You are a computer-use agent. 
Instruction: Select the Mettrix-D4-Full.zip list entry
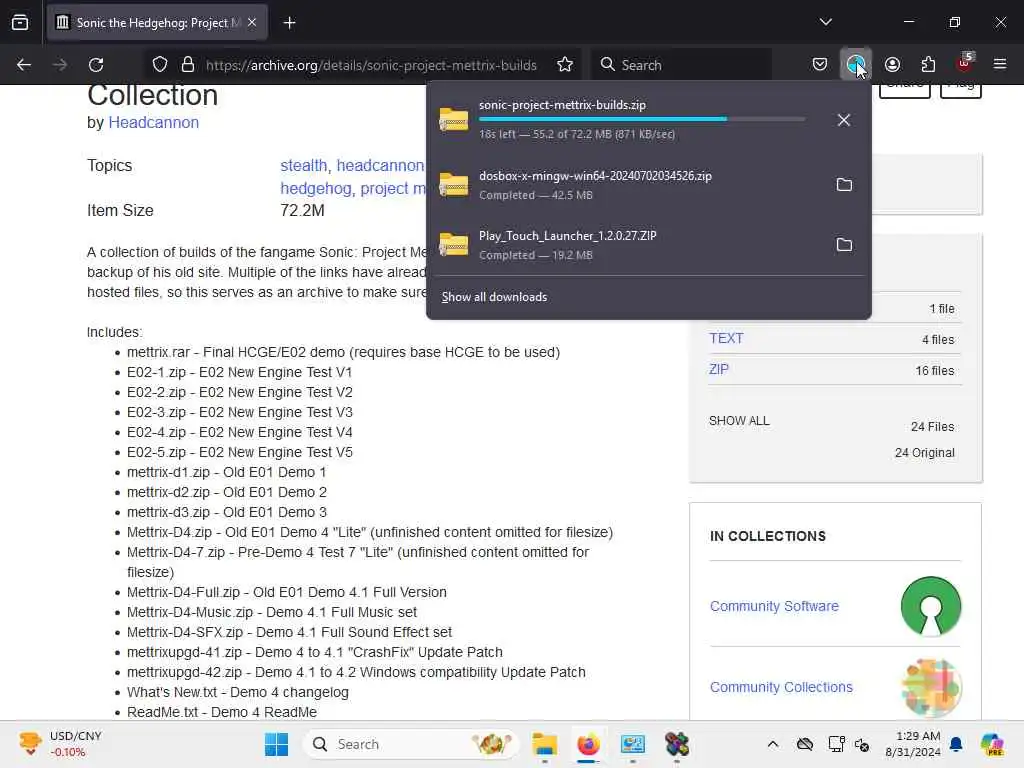[287, 592]
